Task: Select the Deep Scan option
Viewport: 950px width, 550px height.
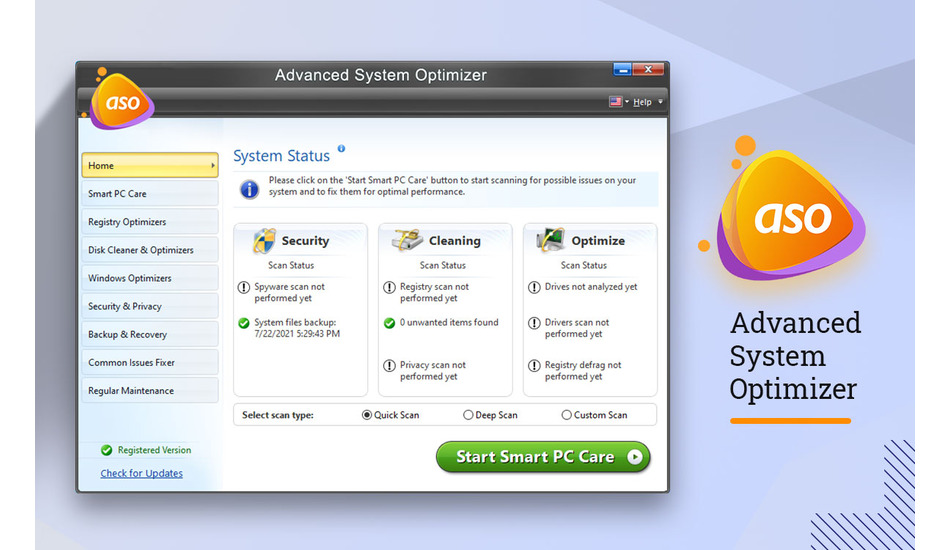Action: pyautogui.click(x=490, y=415)
